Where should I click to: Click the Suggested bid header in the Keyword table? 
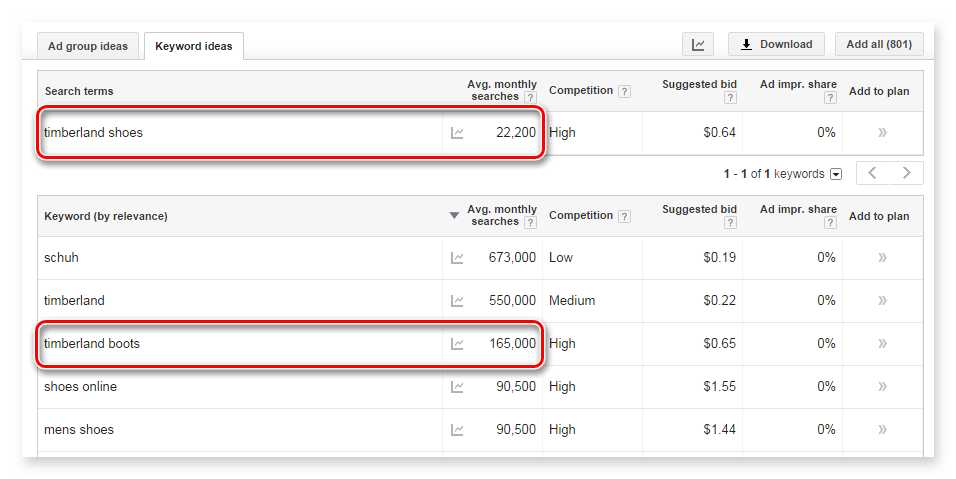[x=699, y=209]
